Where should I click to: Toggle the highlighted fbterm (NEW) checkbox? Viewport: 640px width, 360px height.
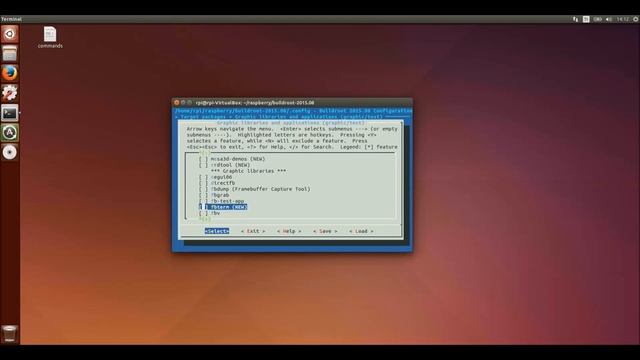(x=204, y=207)
